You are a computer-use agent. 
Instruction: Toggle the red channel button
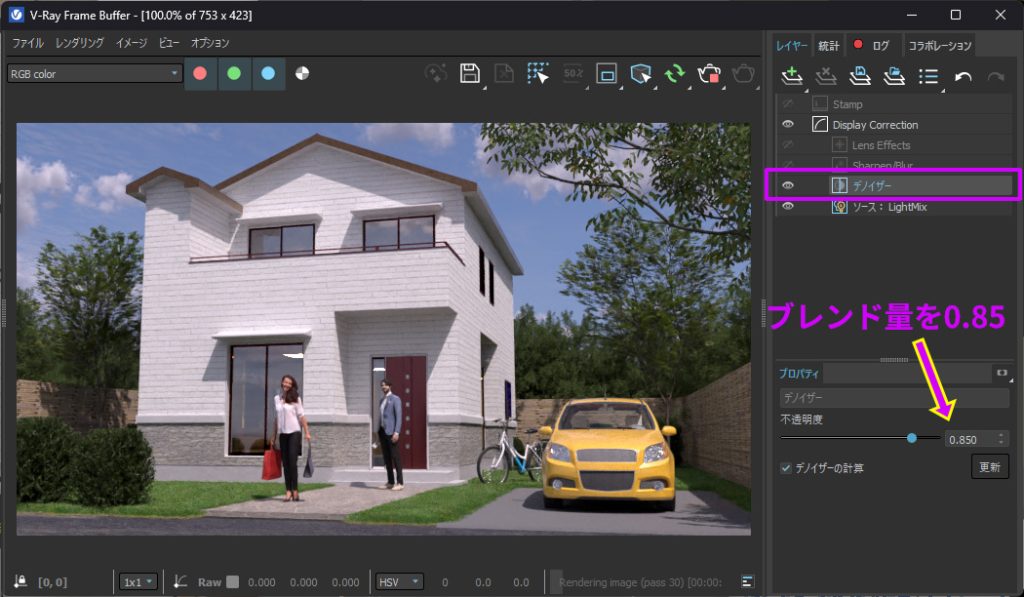click(200, 73)
